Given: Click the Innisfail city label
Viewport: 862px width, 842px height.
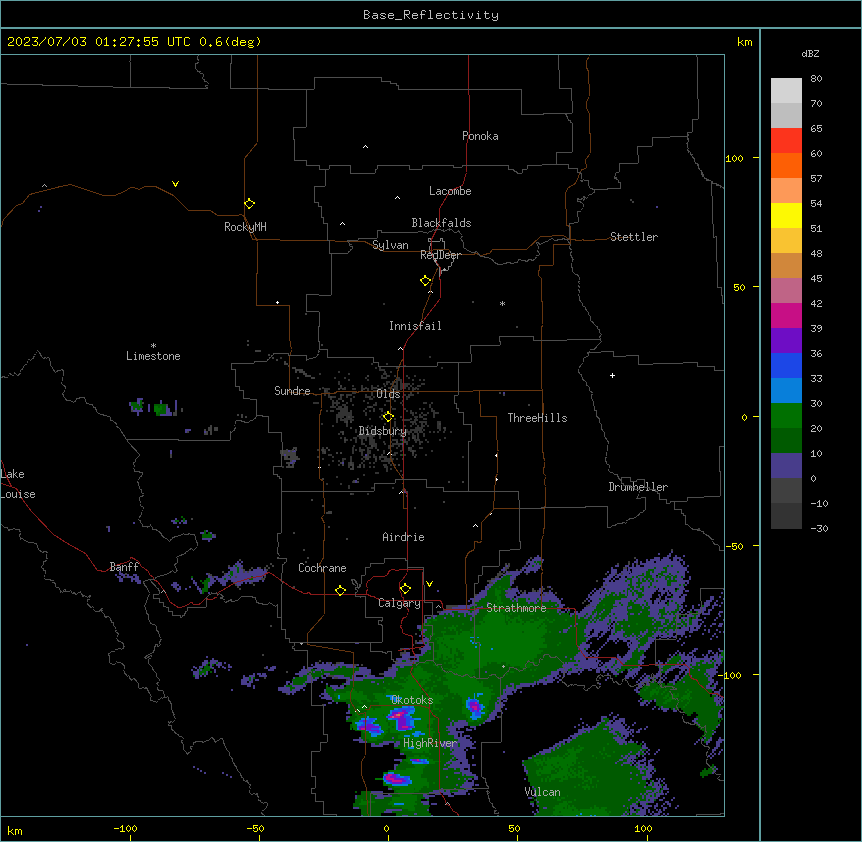Looking at the screenshot, I should tap(415, 326).
